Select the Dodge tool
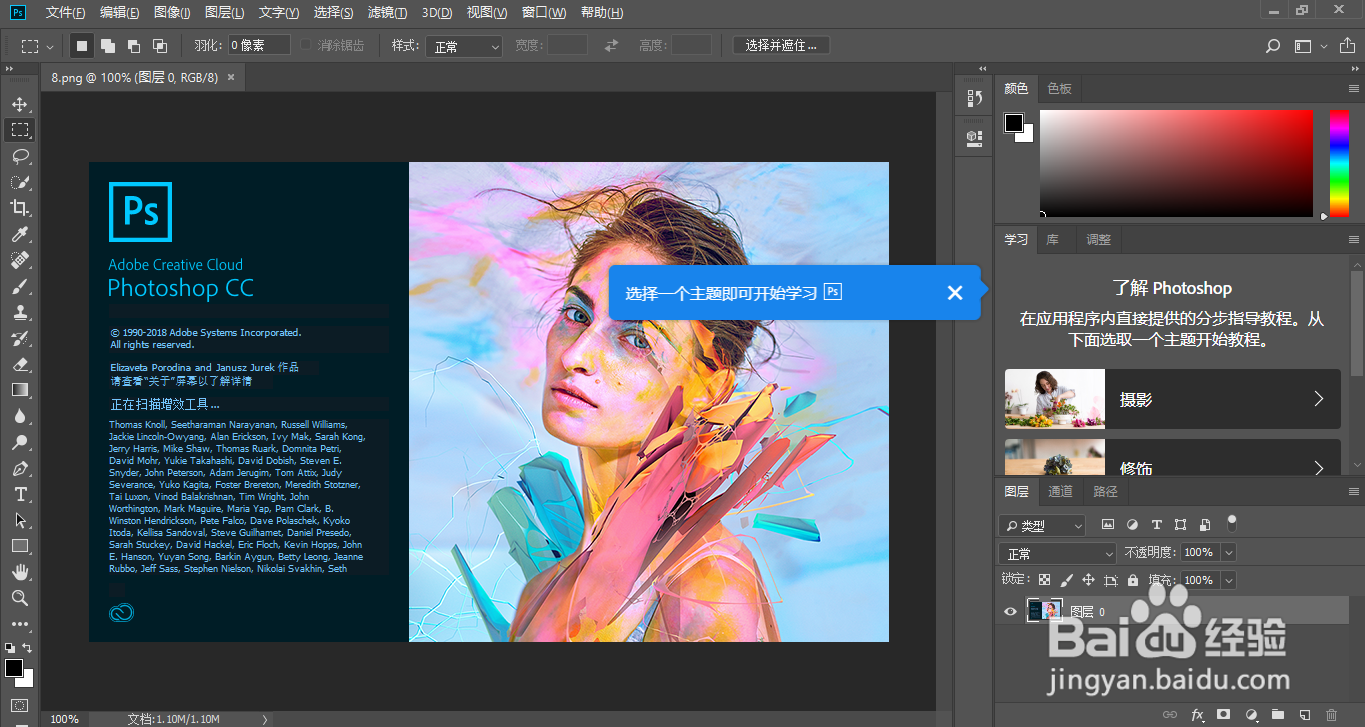The height and width of the screenshot is (727, 1365). pyautogui.click(x=20, y=442)
